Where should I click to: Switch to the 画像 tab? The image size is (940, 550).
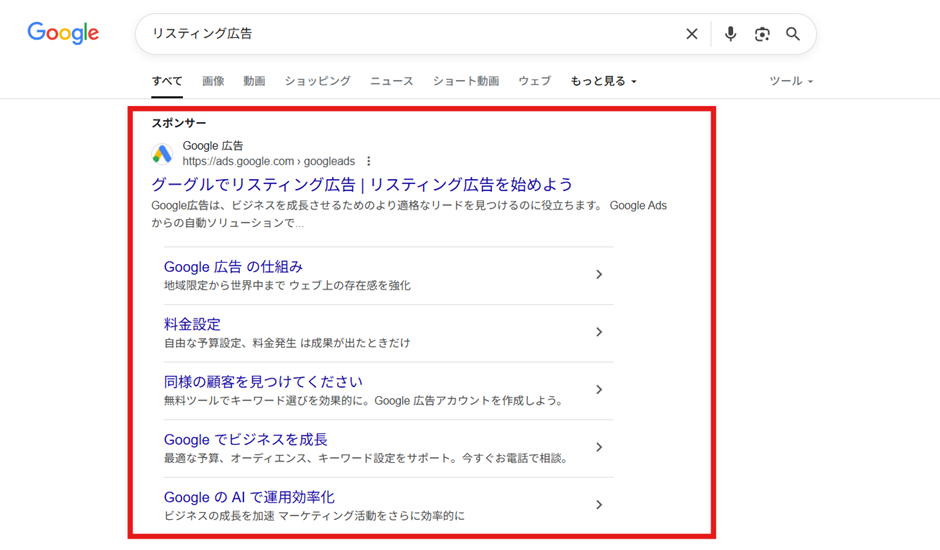(213, 81)
